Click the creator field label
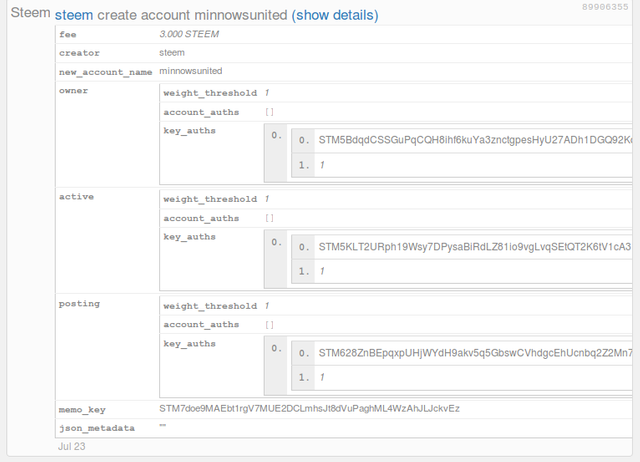 (79, 53)
